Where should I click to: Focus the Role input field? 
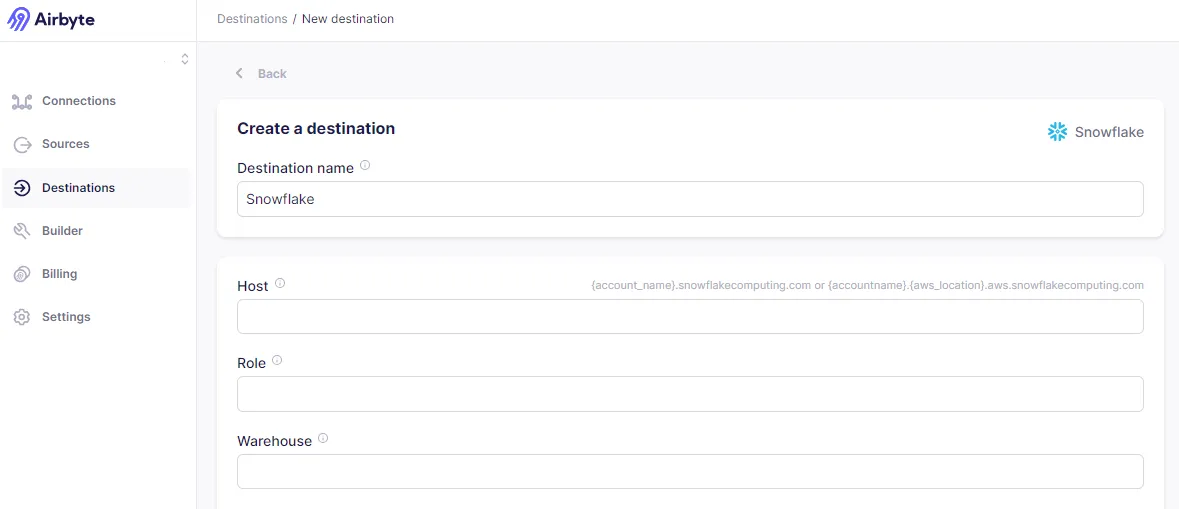pyautogui.click(x=690, y=394)
